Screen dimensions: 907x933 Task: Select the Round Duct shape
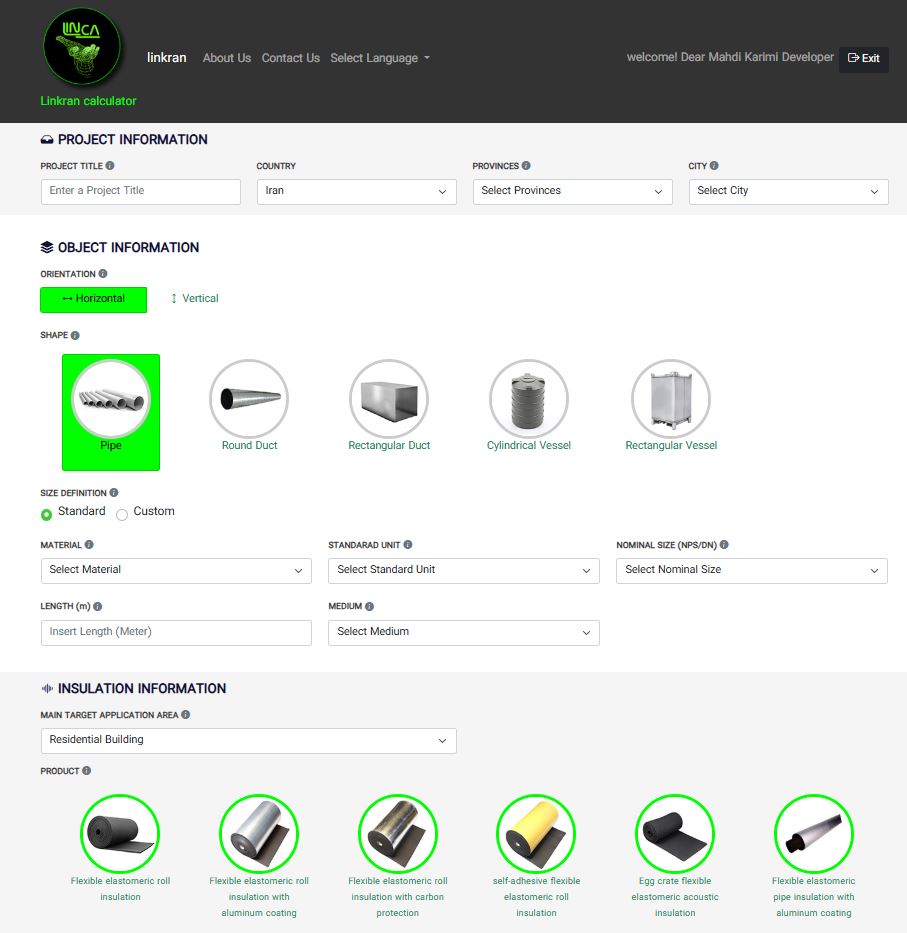click(x=249, y=406)
